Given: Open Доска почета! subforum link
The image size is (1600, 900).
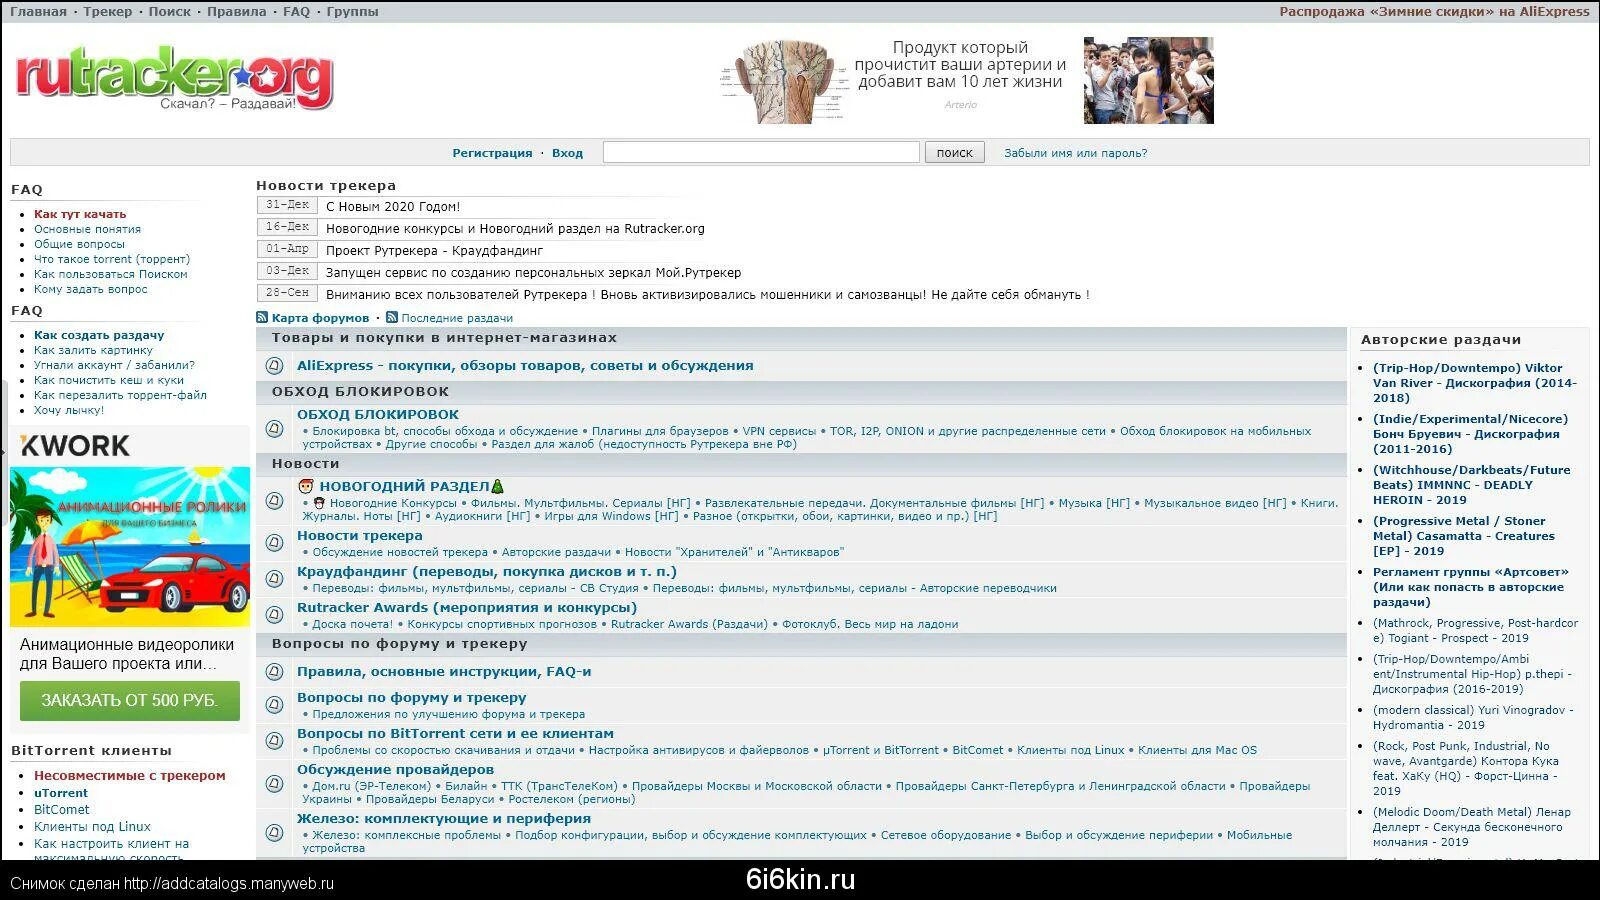Looking at the screenshot, I should [x=353, y=624].
